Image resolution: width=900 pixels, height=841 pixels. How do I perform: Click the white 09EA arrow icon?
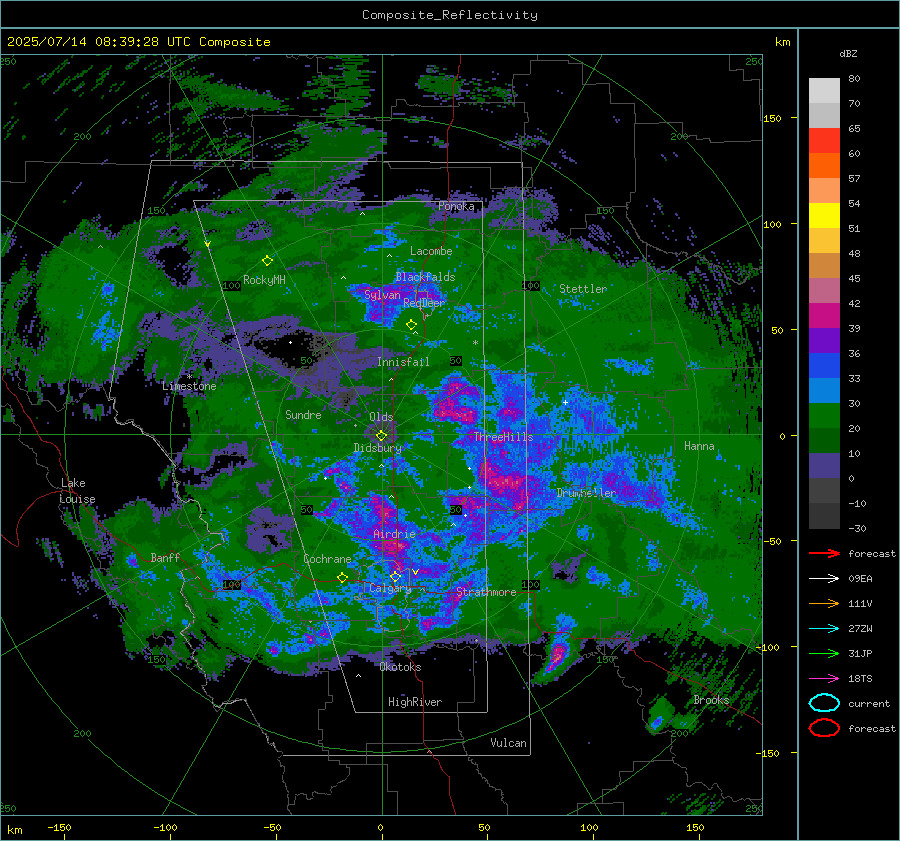coord(824,579)
